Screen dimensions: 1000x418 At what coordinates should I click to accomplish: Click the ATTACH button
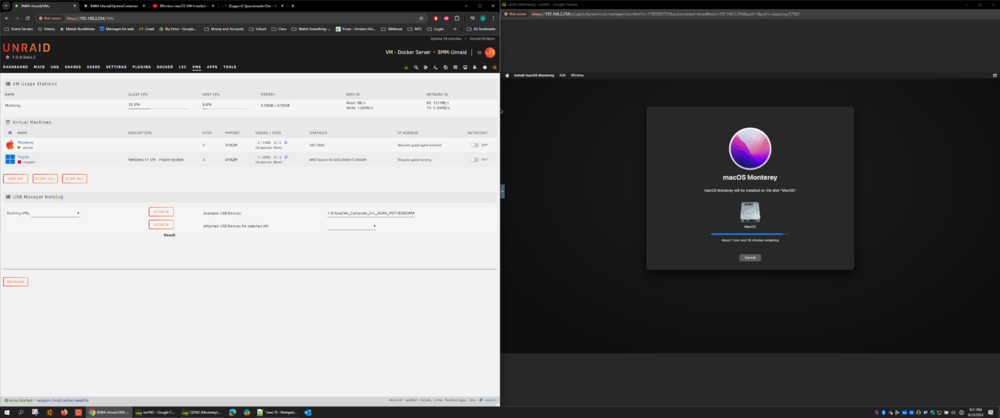[161, 212]
